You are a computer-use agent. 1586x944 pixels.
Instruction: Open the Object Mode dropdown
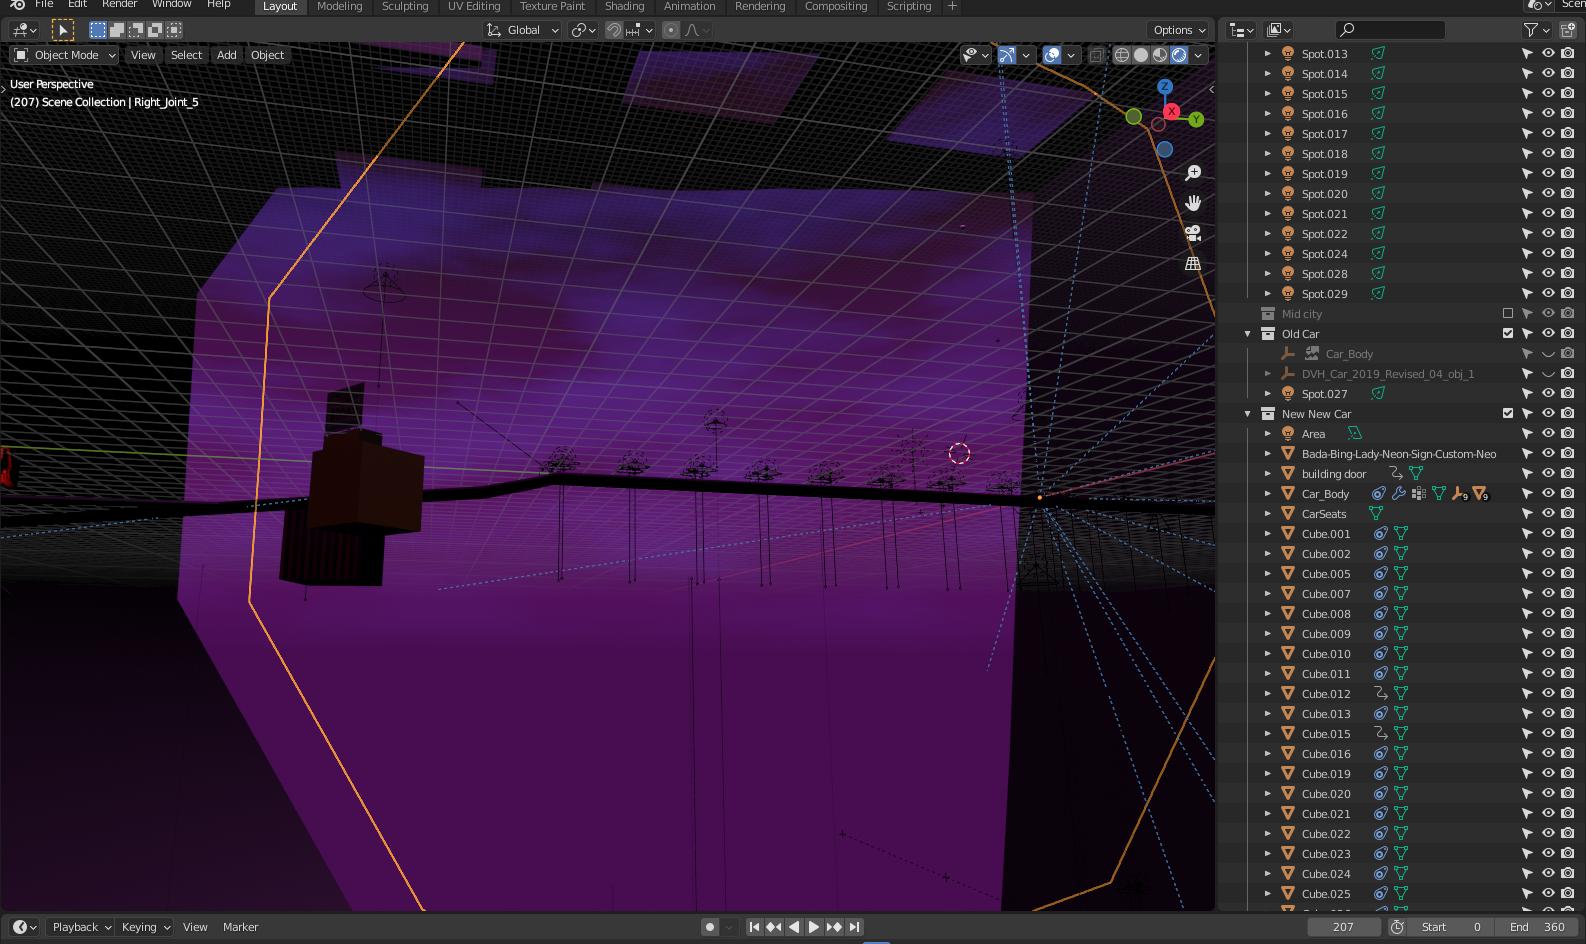tap(65, 55)
